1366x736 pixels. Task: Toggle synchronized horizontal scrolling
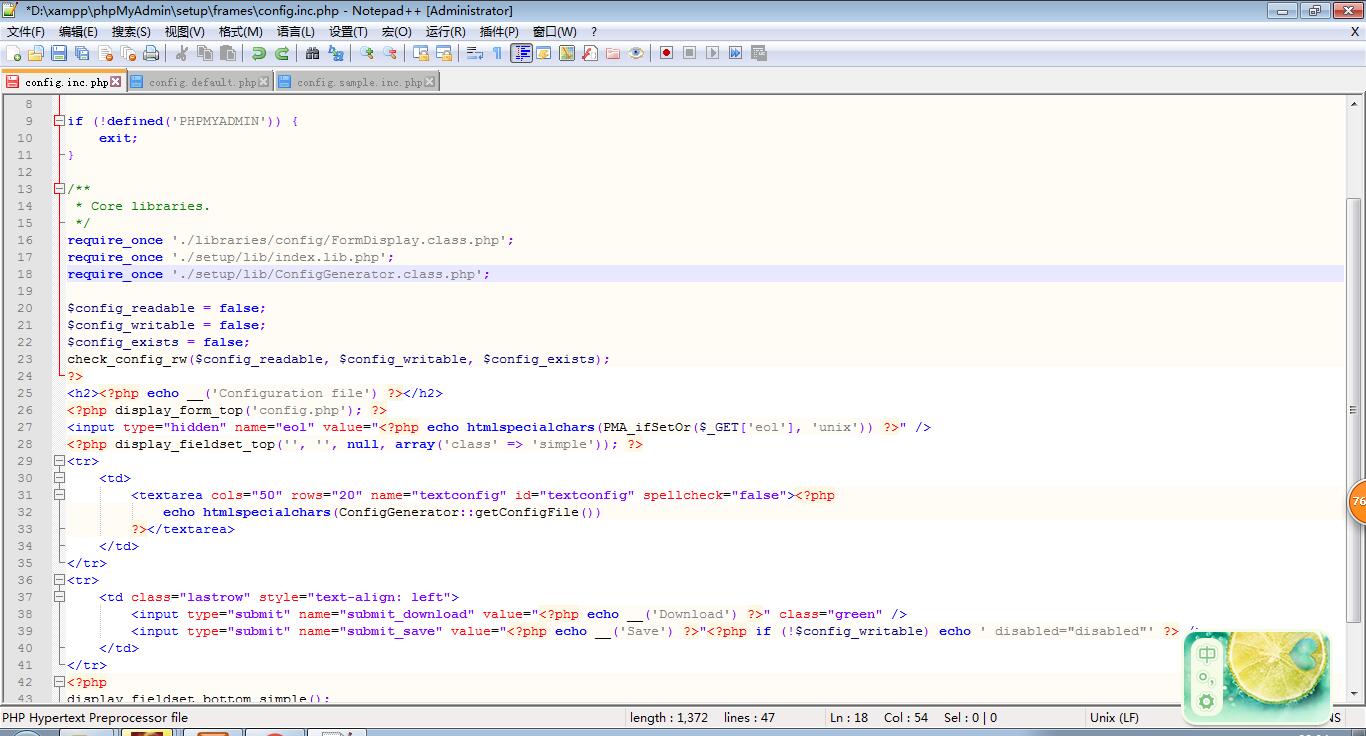444,53
